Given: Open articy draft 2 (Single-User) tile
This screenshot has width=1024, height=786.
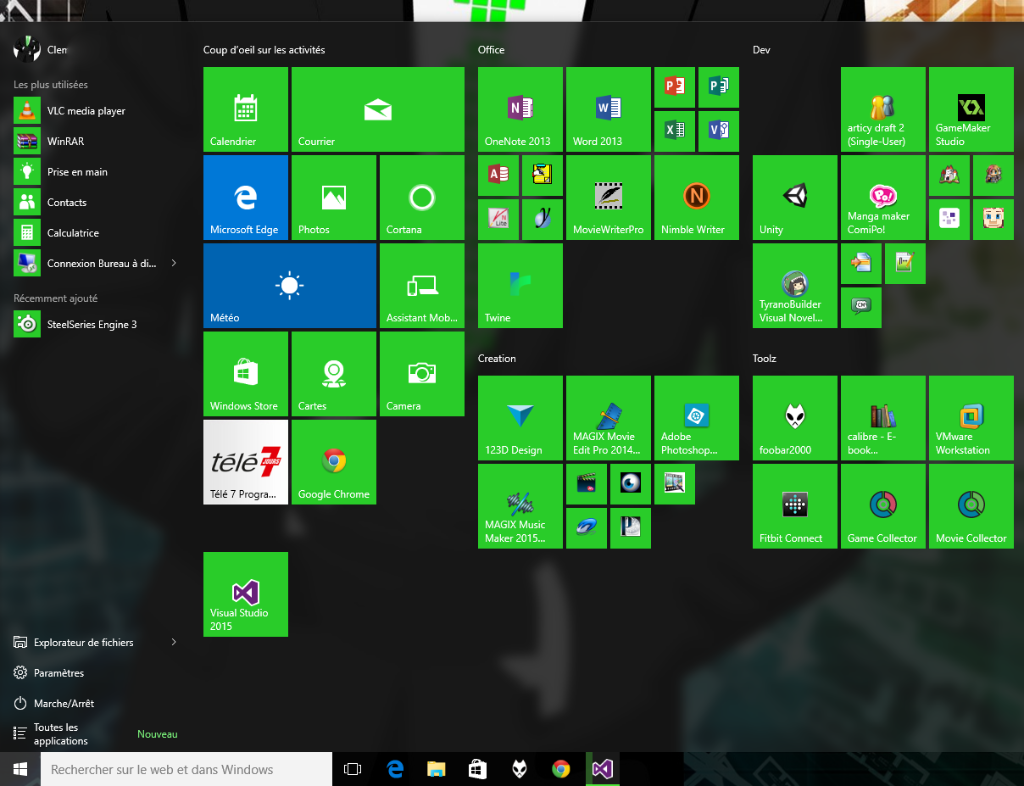Looking at the screenshot, I should click(x=883, y=109).
